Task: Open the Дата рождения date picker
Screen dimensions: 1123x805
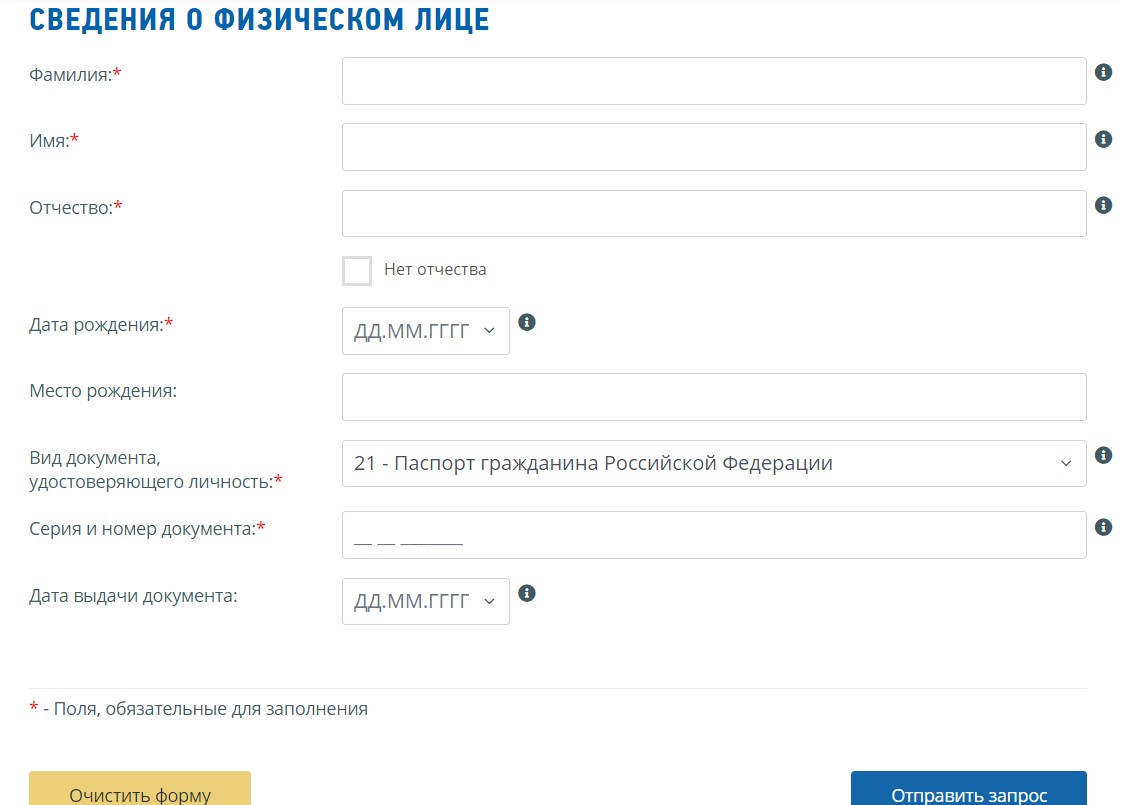Action: [x=426, y=331]
